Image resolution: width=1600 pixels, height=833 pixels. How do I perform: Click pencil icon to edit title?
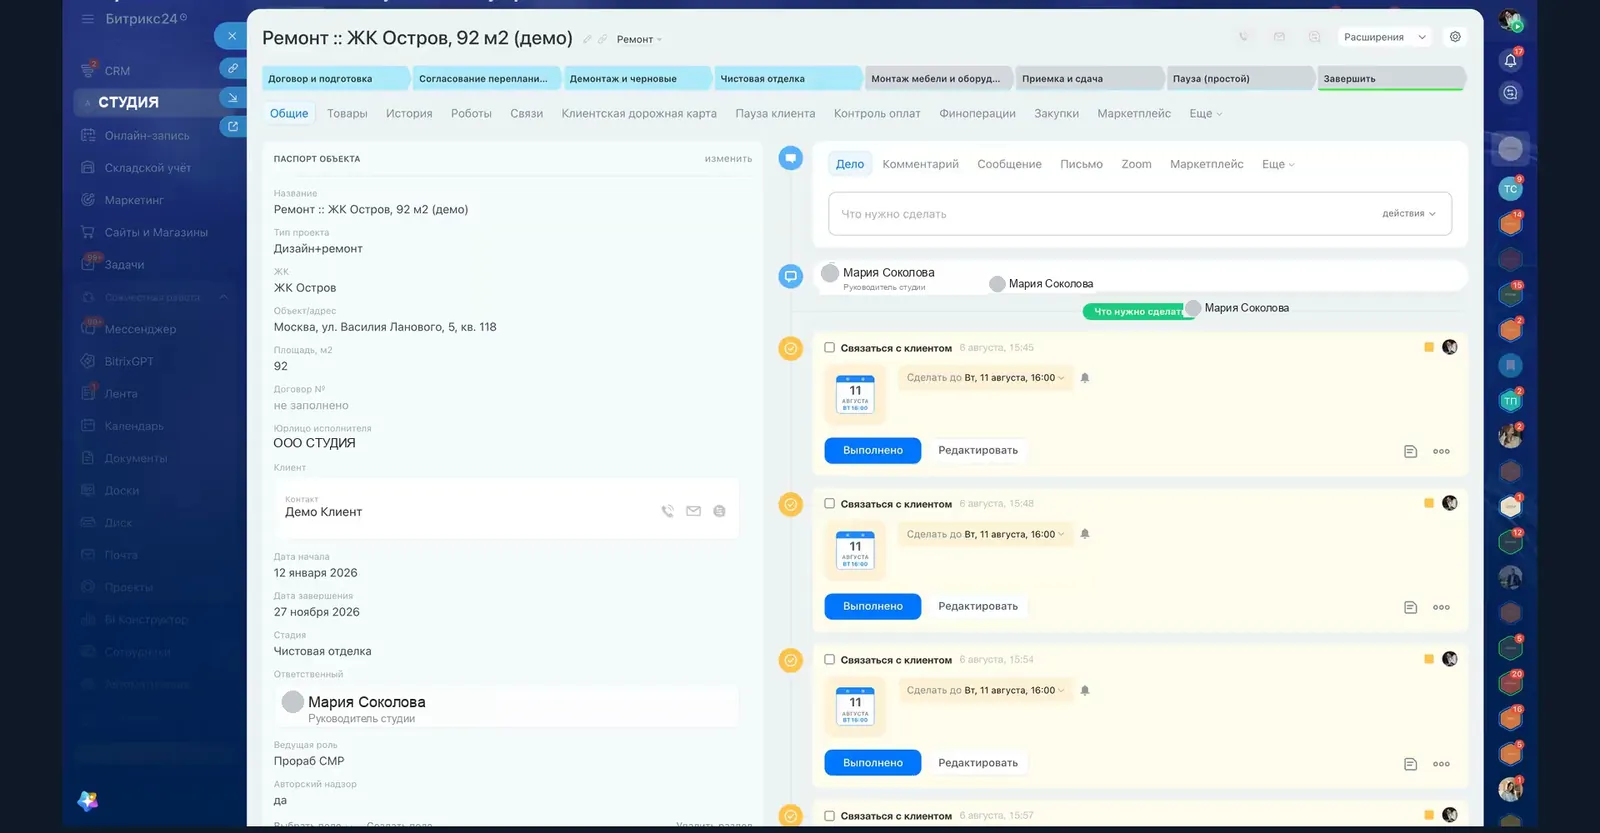pyautogui.click(x=588, y=39)
